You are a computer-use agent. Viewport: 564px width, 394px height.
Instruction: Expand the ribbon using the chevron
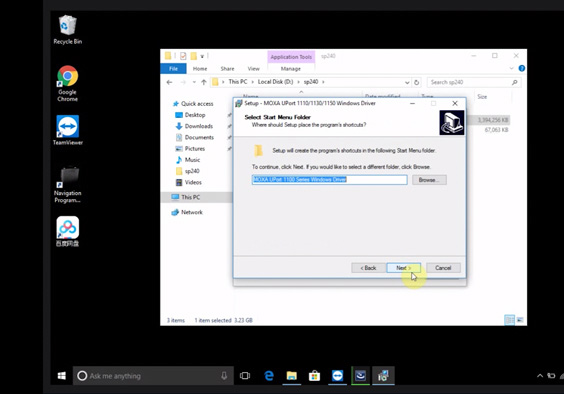pos(511,68)
